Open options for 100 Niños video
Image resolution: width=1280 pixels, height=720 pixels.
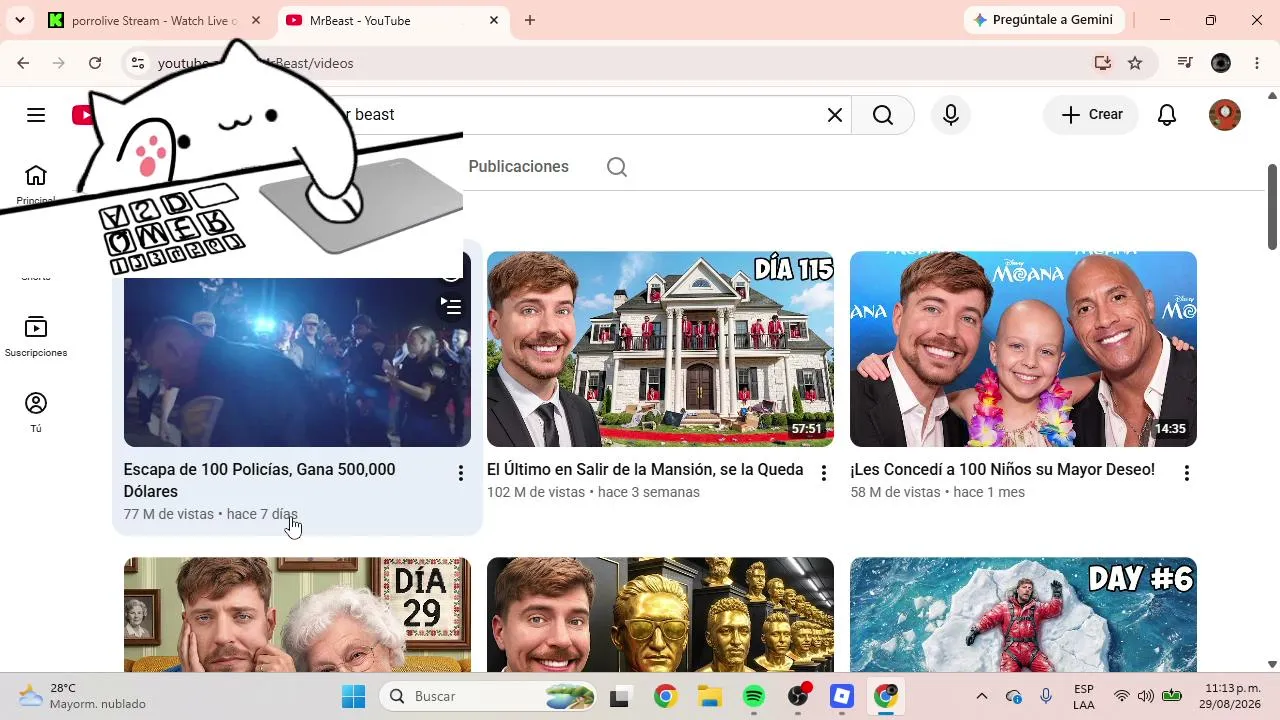click(x=1187, y=474)
